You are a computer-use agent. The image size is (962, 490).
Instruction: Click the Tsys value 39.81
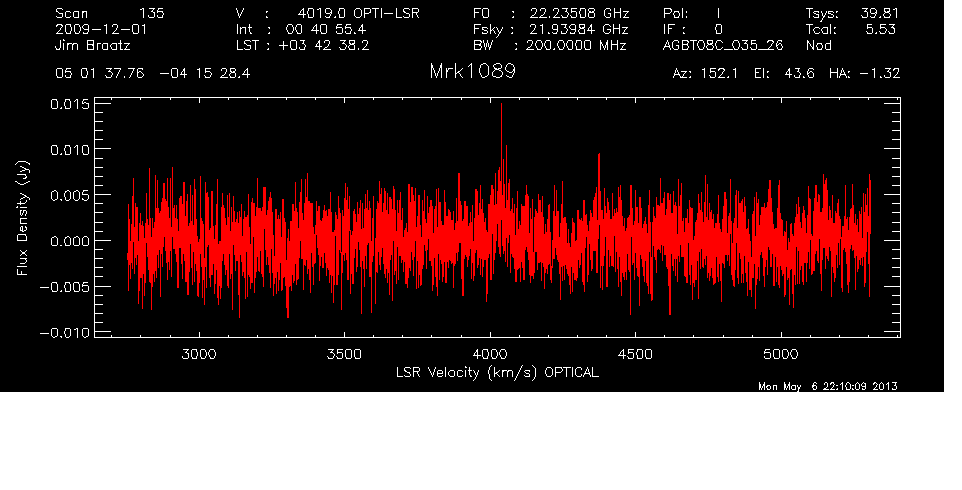click(880, 13)
